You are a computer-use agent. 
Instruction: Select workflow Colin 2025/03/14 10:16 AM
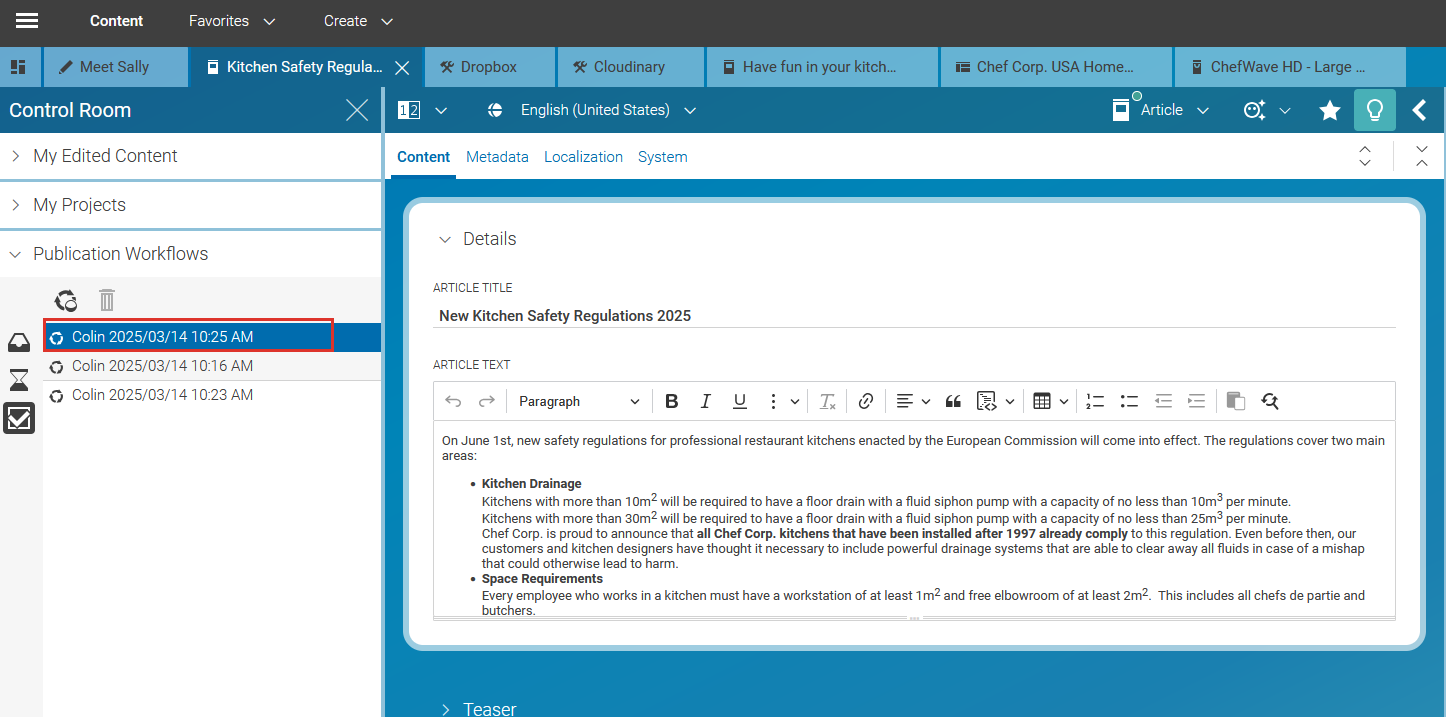click(162, 366)
